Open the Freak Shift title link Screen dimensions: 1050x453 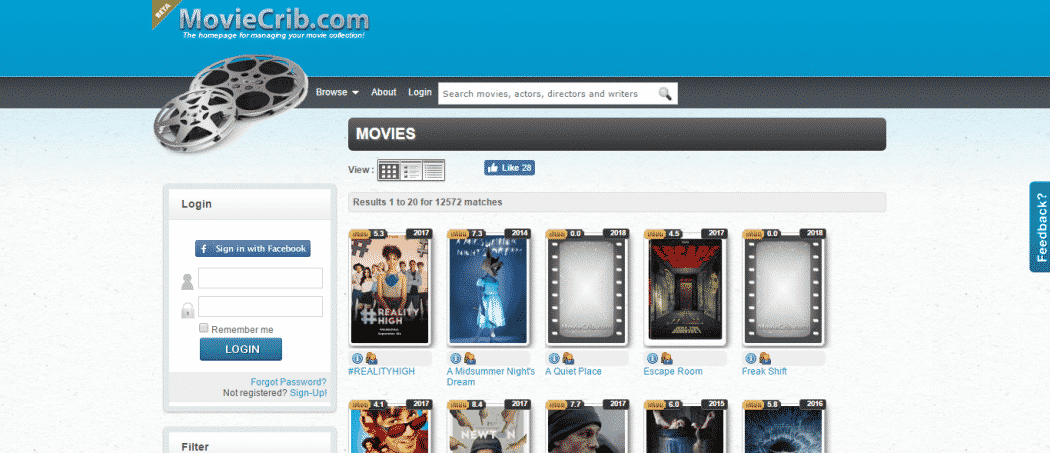765,371
